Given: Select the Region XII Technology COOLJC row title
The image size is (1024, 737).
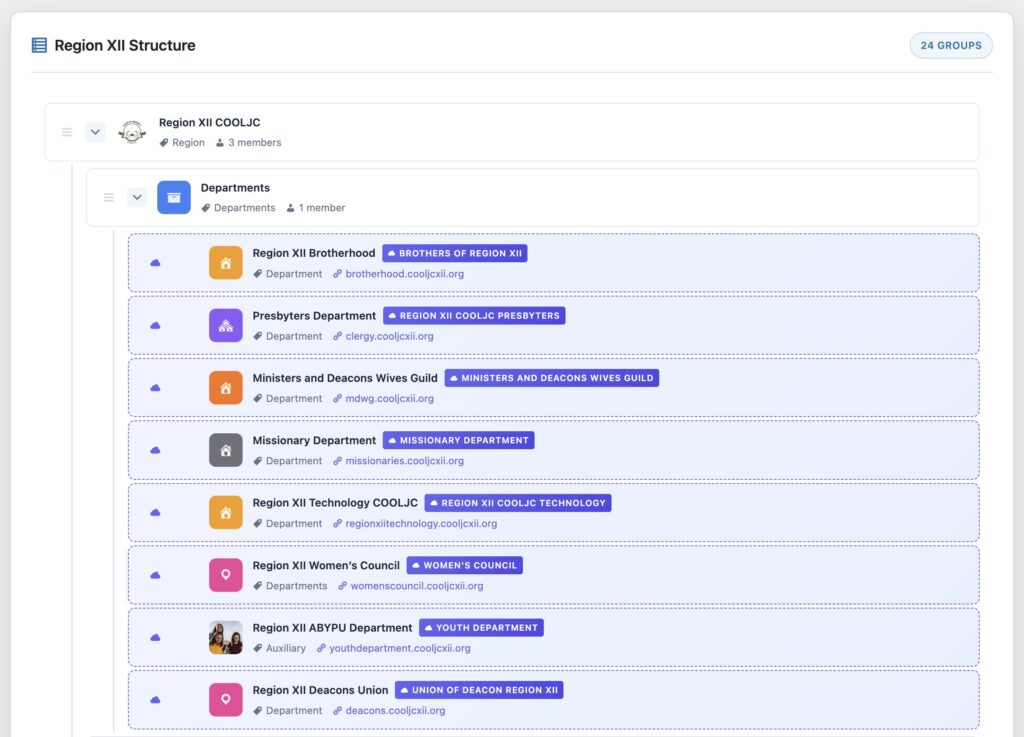Looking at the screenshot, I should (335, 503).
